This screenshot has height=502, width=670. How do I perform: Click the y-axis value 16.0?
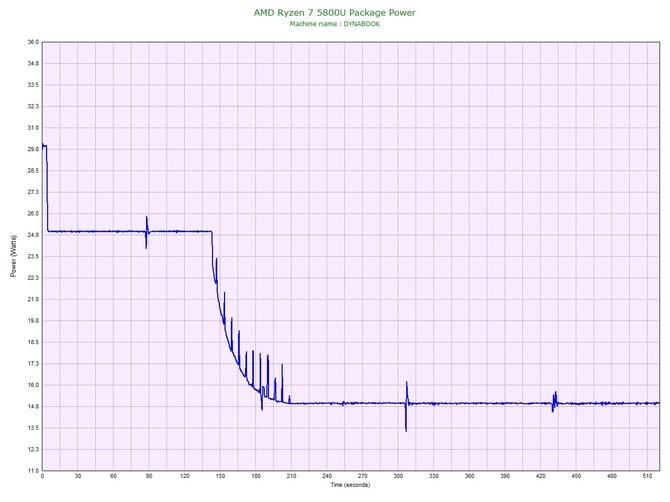tap(33, 385)
